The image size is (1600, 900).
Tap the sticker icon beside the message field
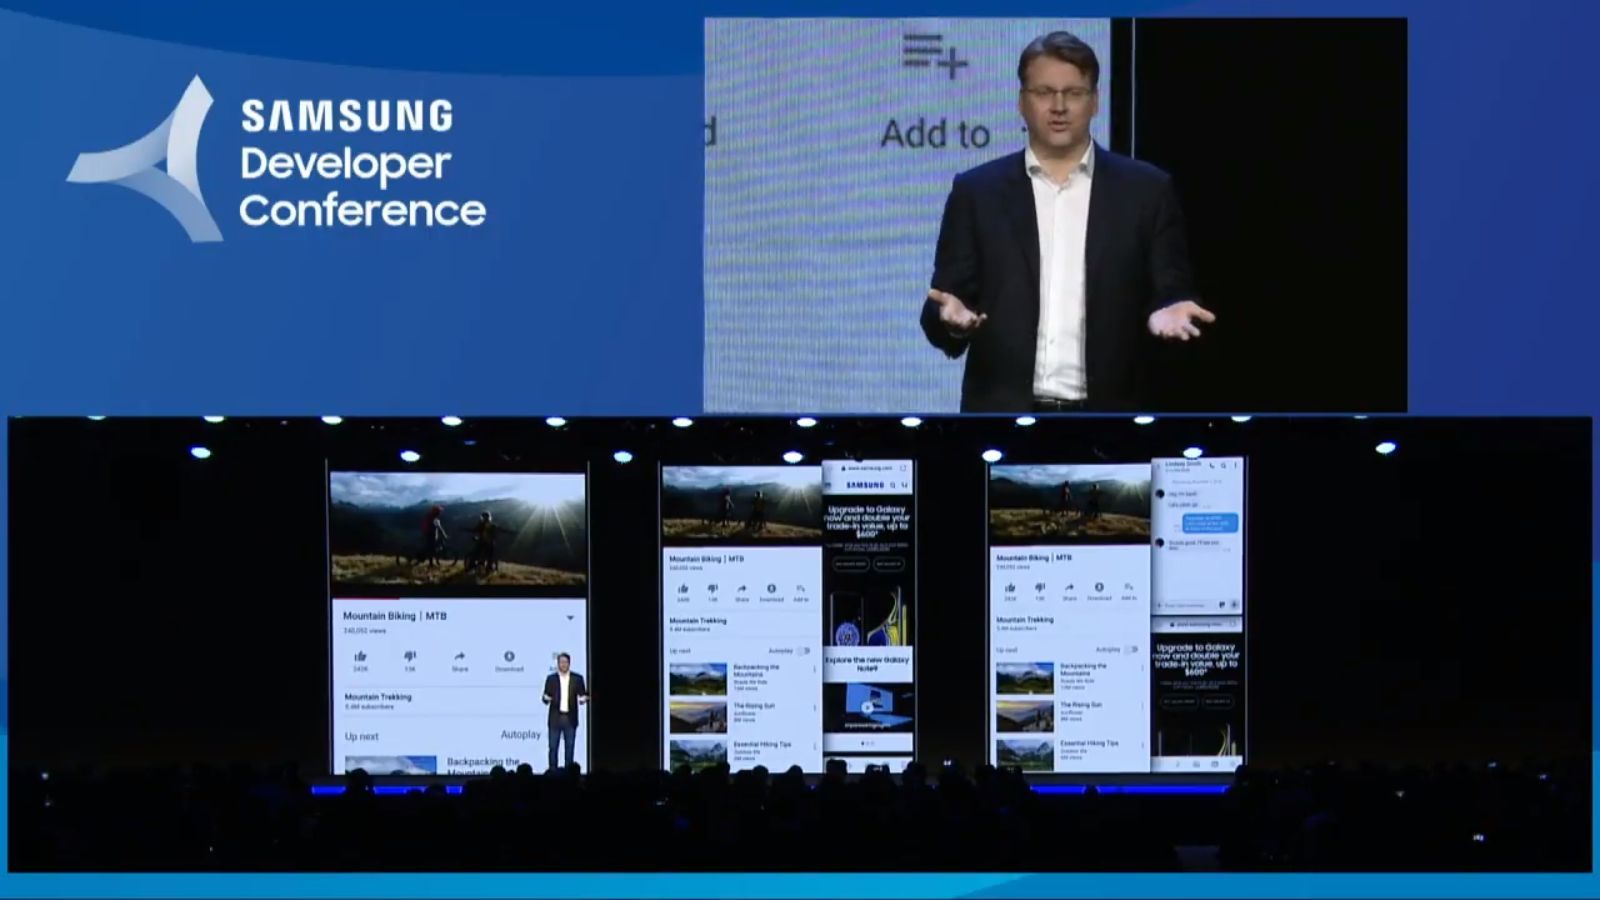(x=1222, y=605)
